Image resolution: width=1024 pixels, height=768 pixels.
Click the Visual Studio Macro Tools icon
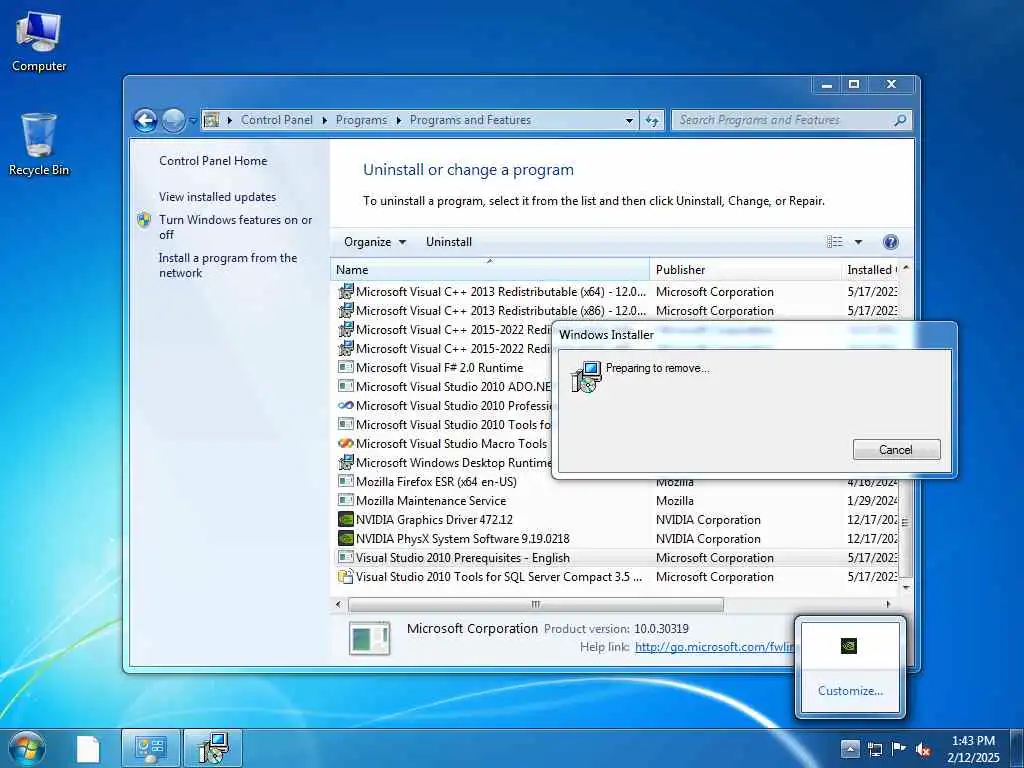coord(345,443)
